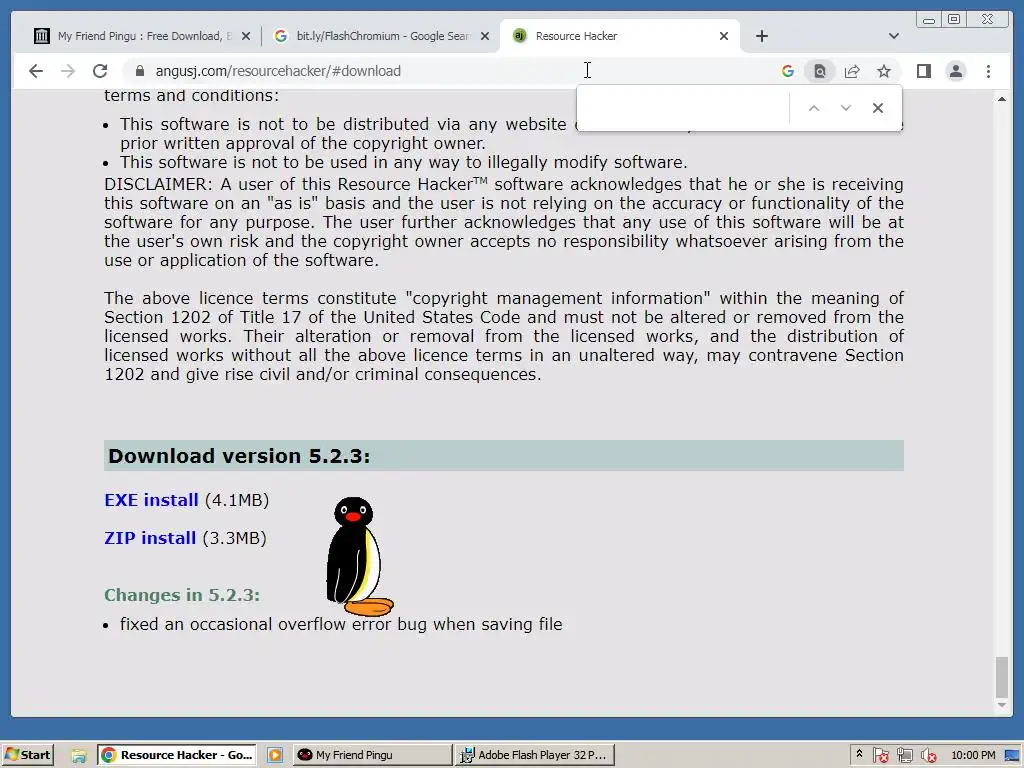Open the Windows Start menu

click(x=27, y=755)
